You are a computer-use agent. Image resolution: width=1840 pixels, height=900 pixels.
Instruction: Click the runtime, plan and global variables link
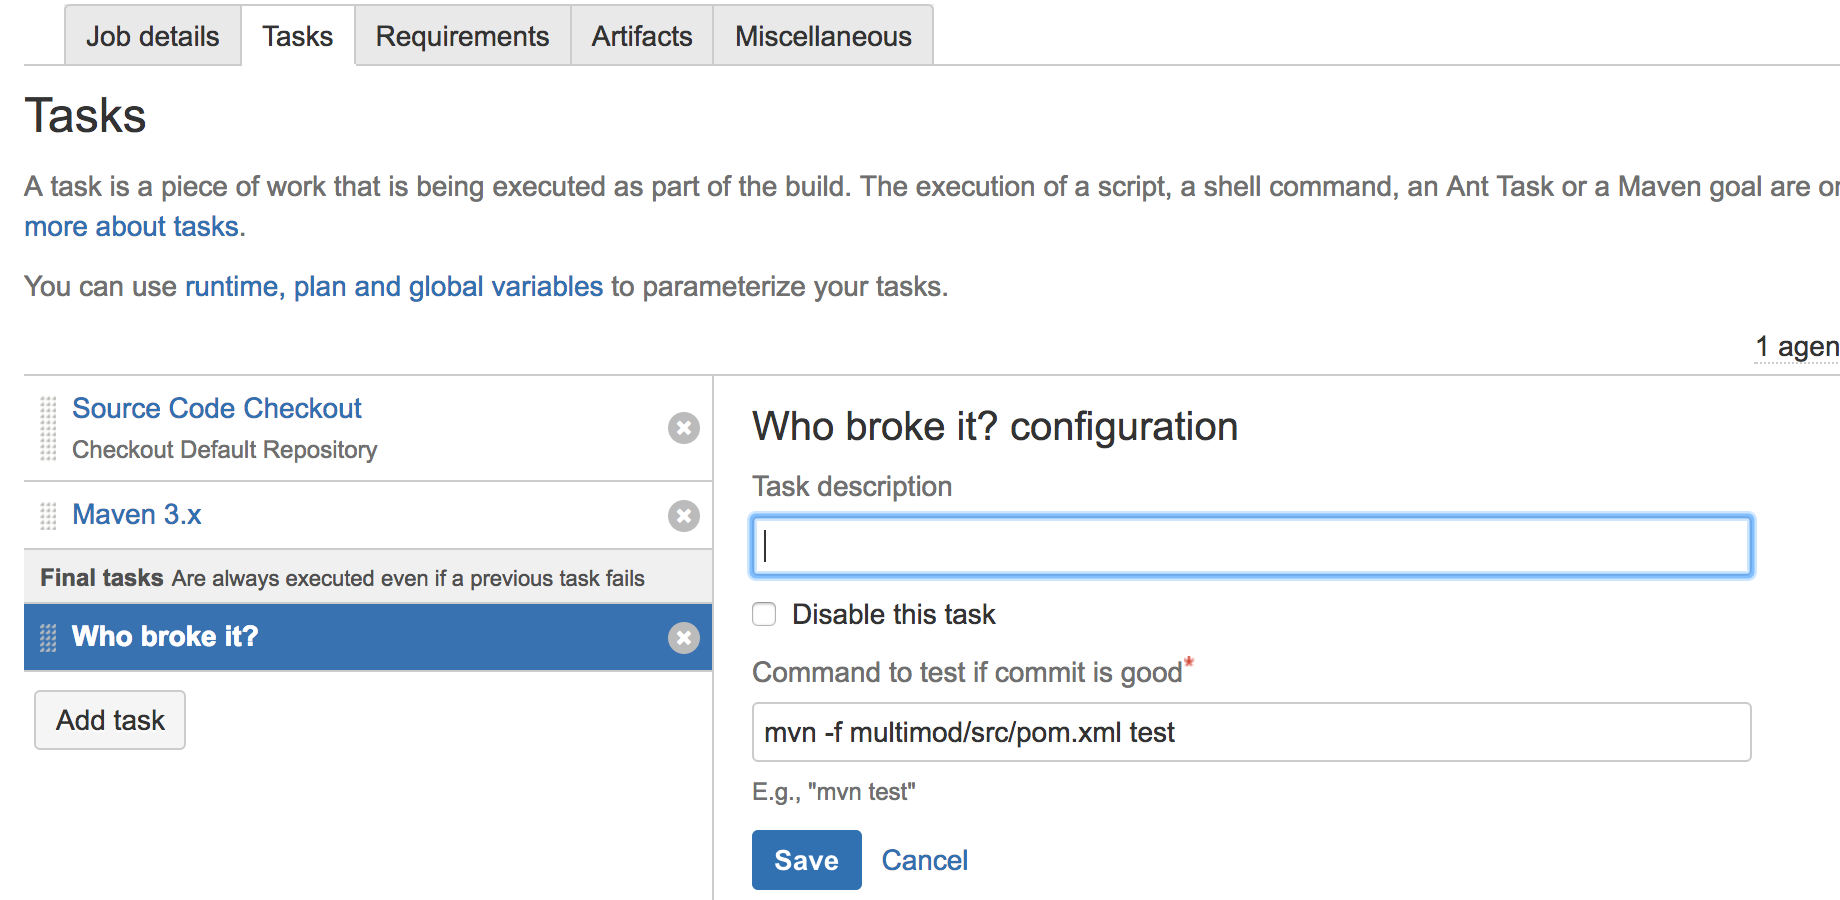pos(389,286)
